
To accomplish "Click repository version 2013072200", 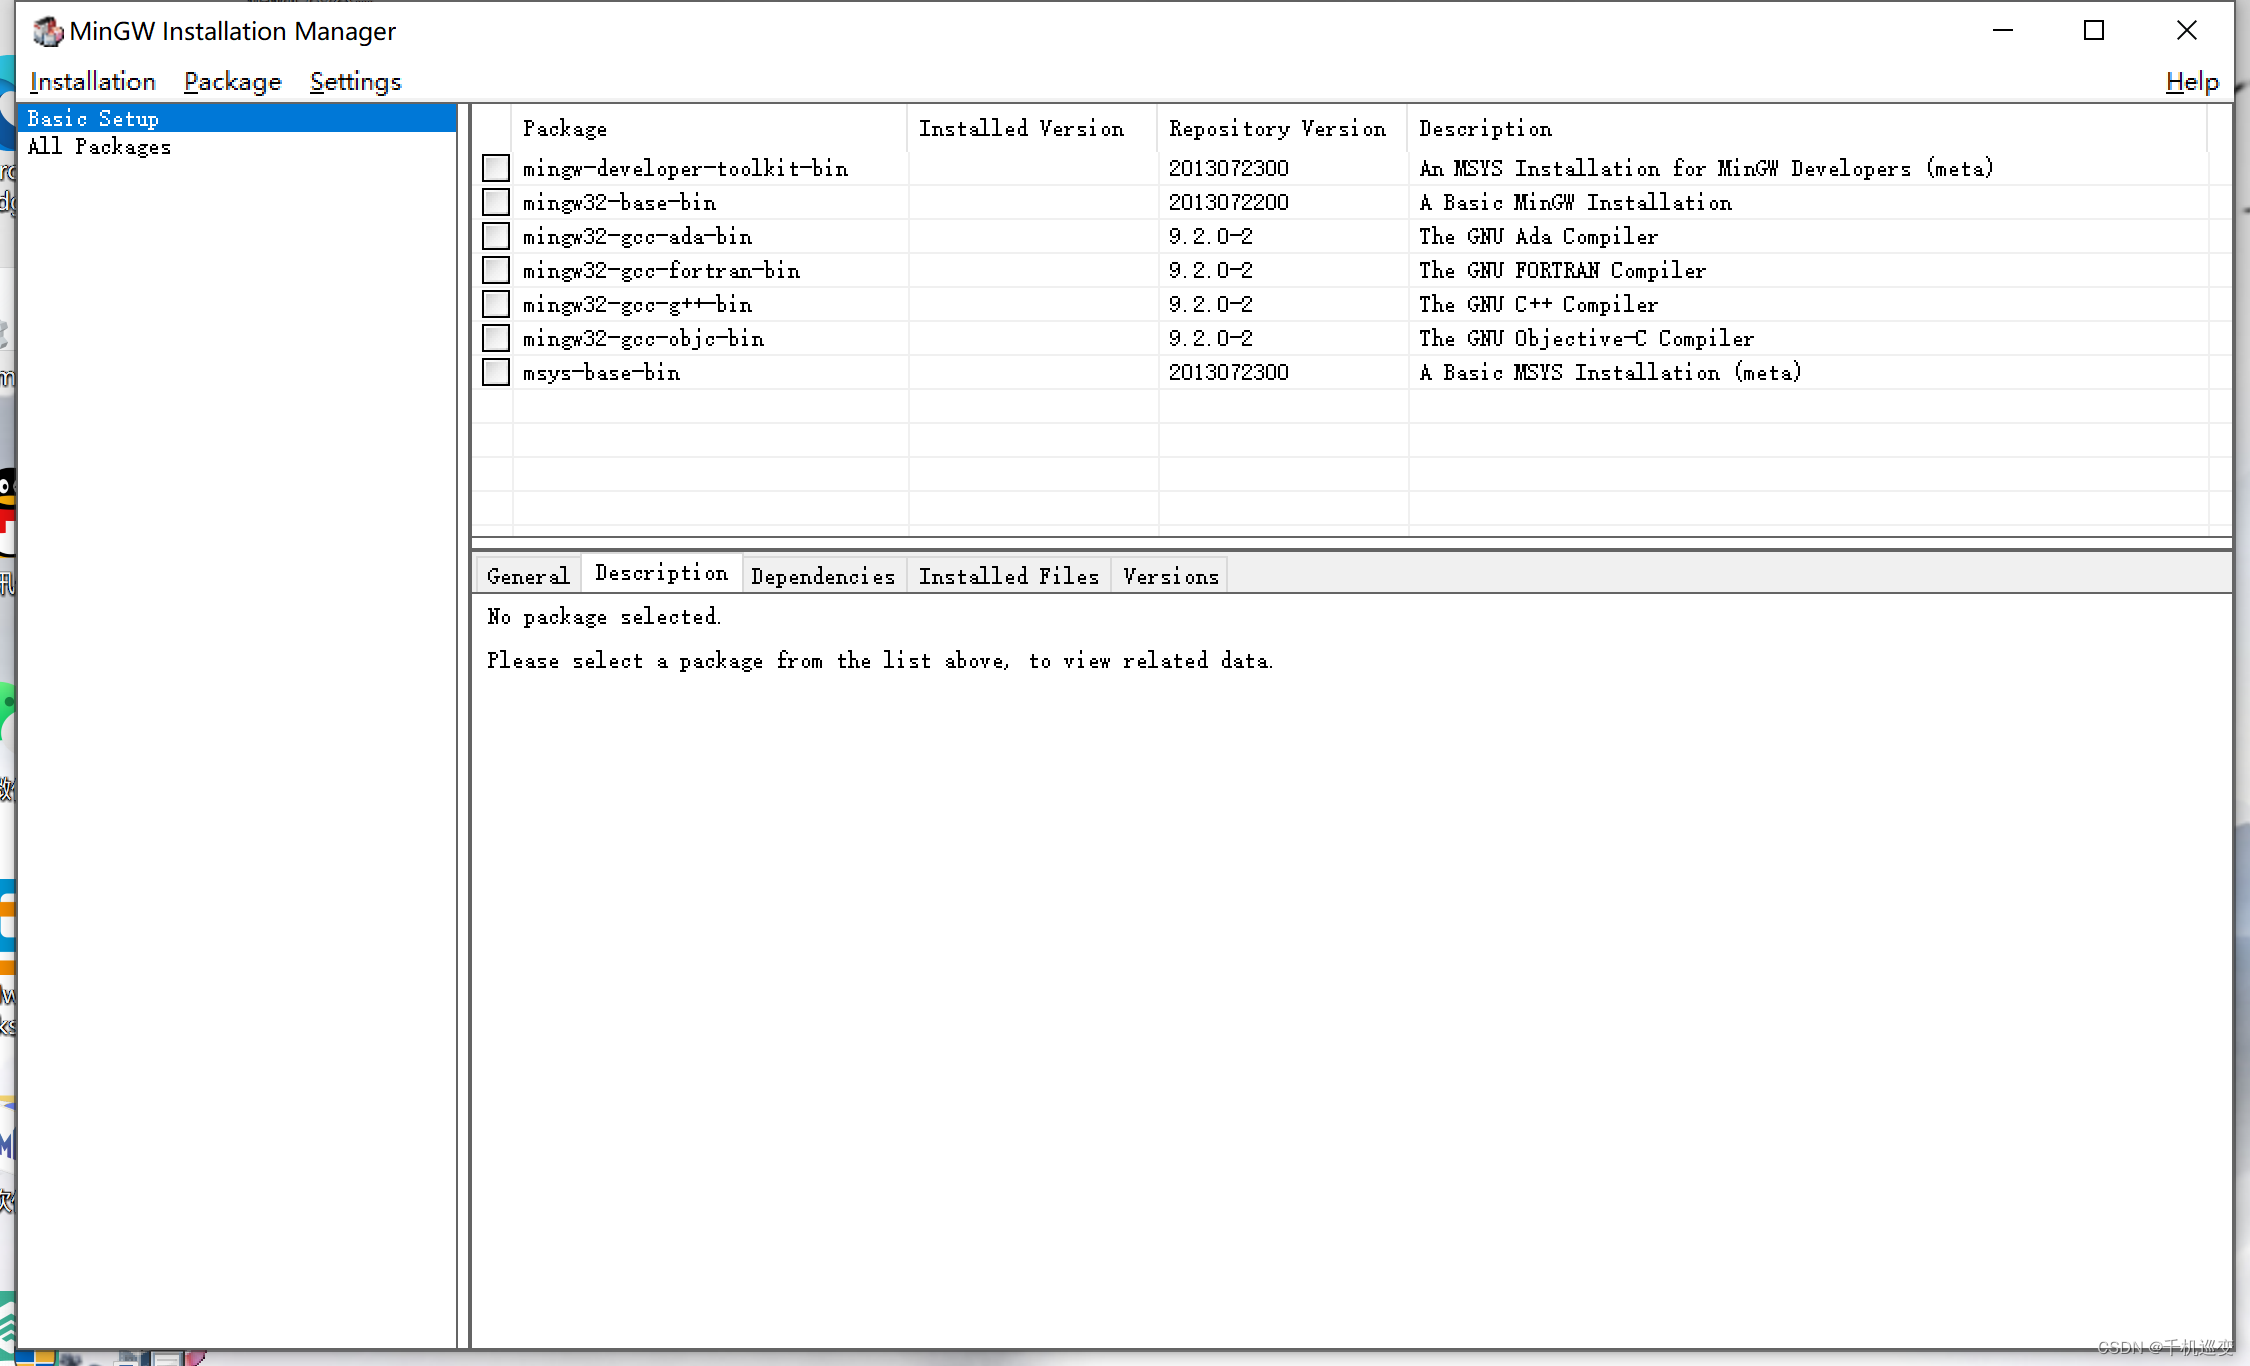I will tap(1228, 202).
